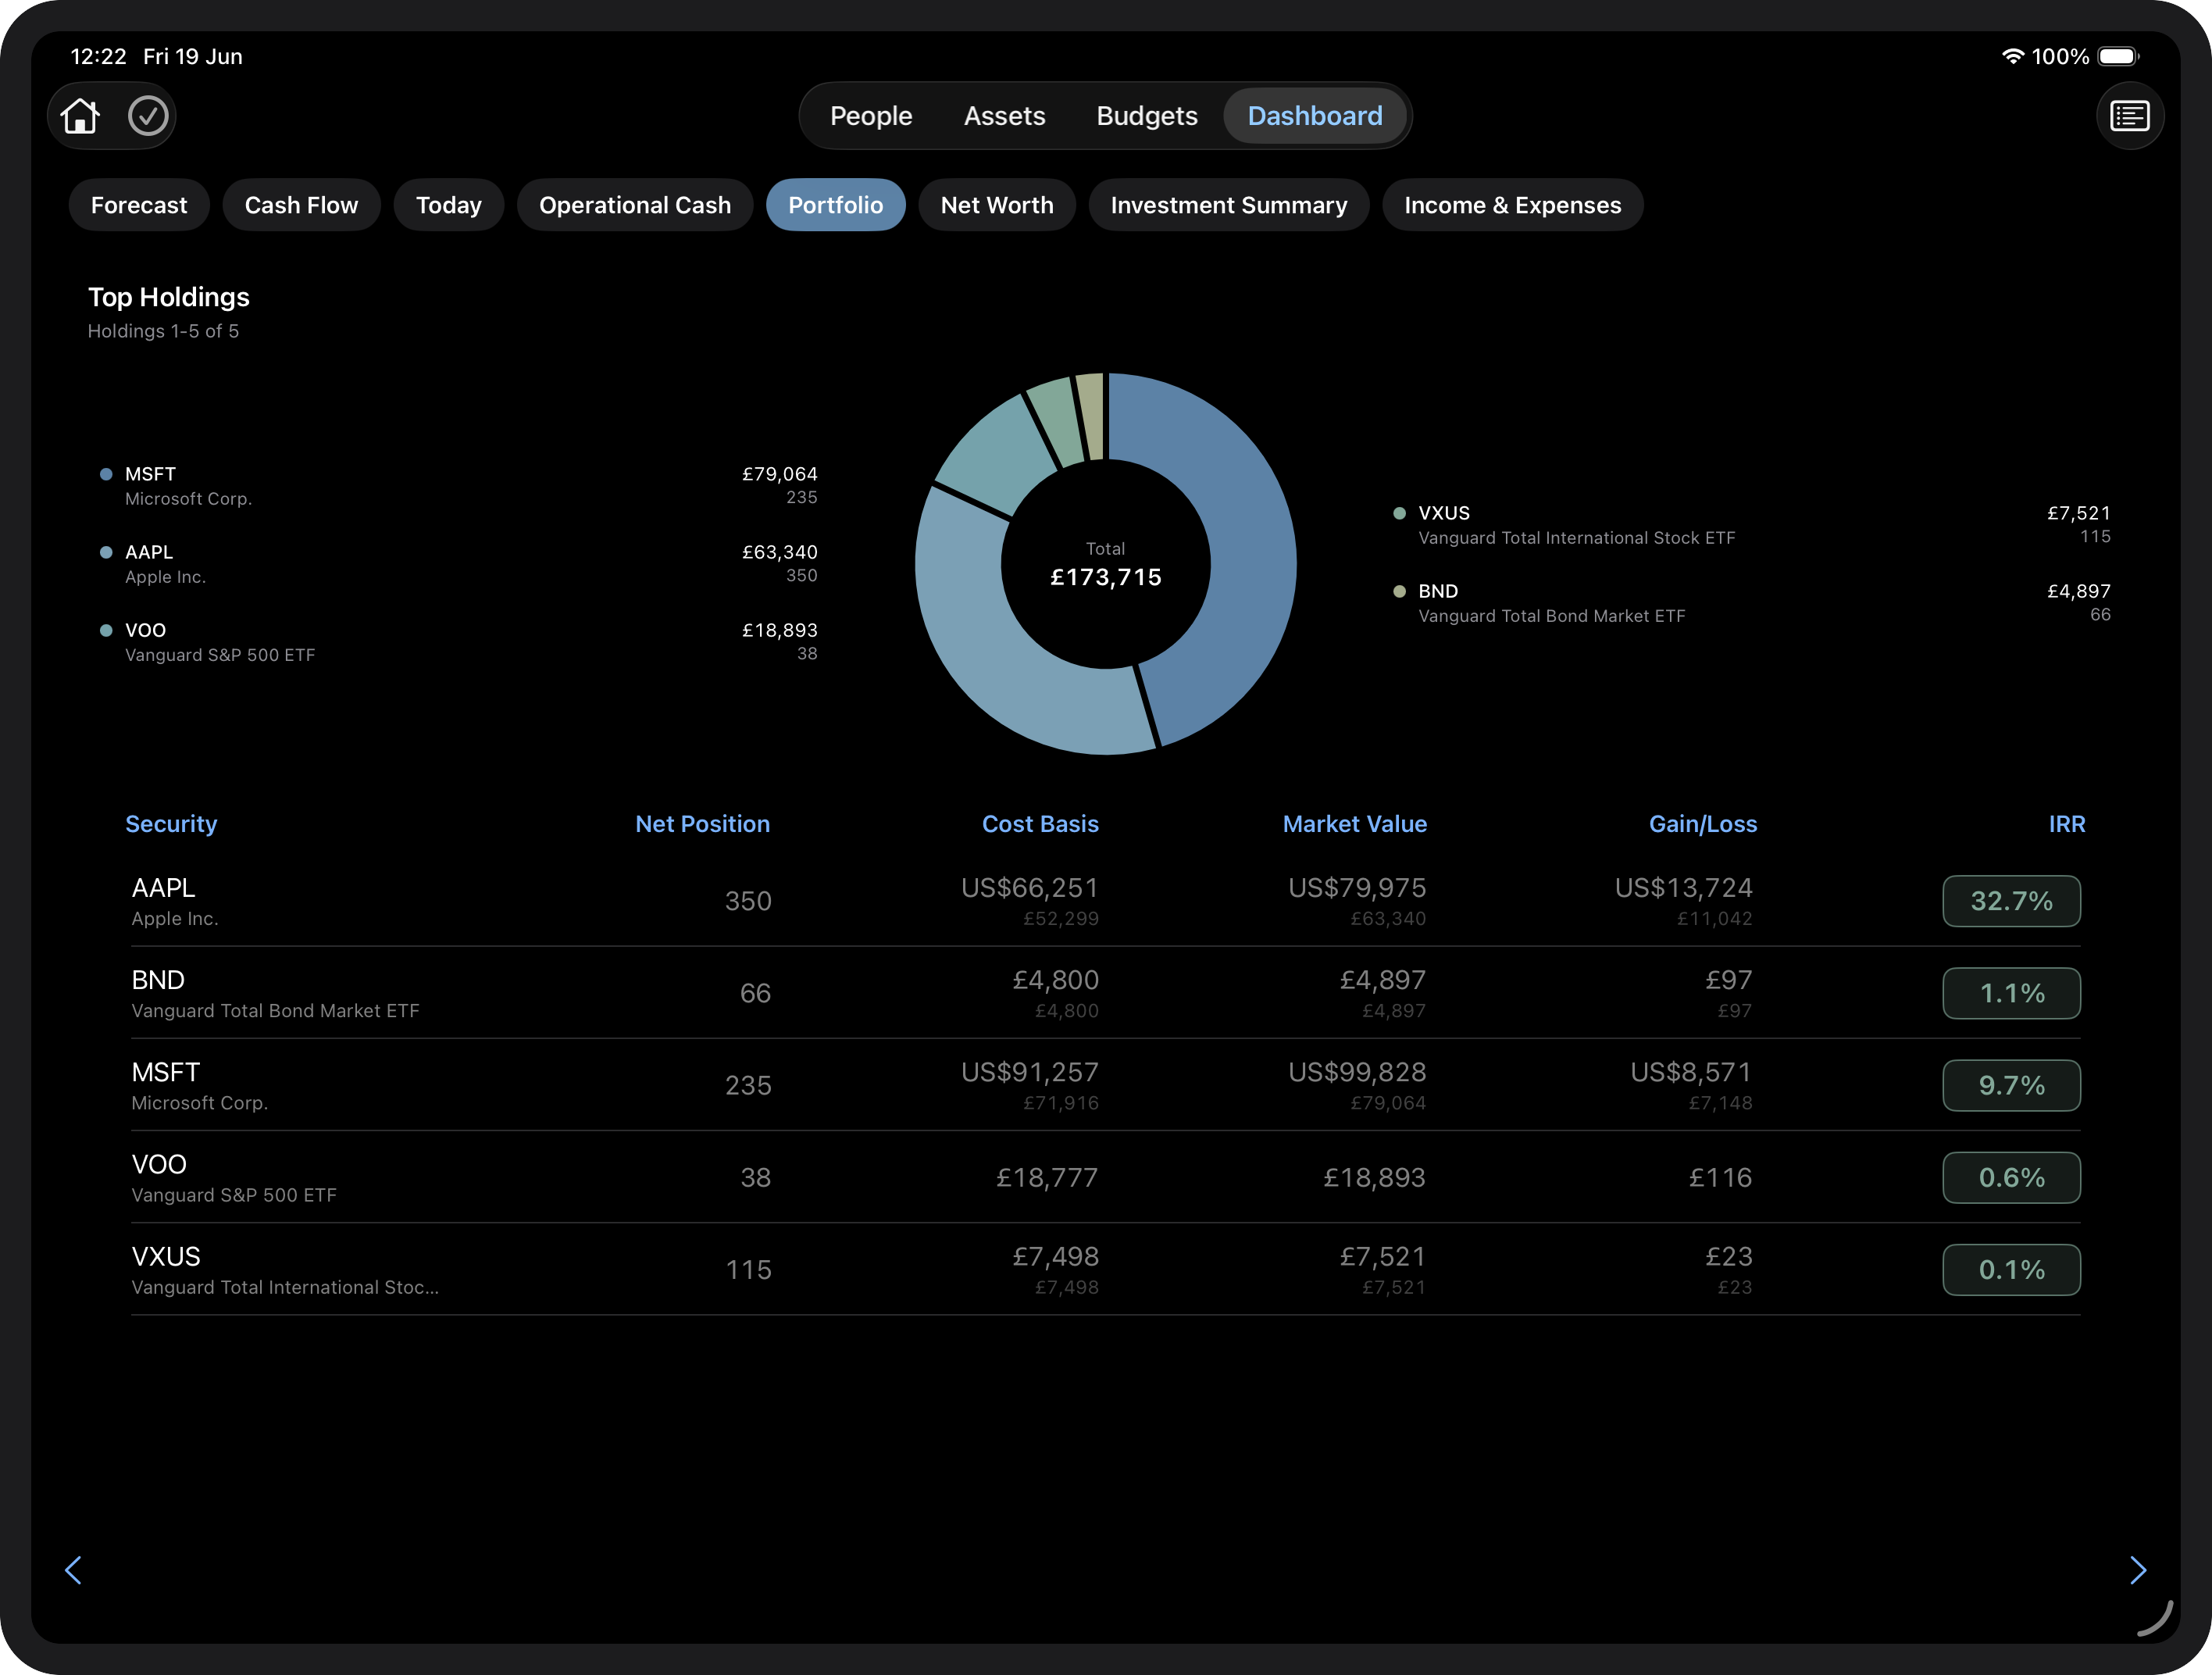Screen dimensions: 2212x1675
Task: Select VXUS entry in chart legend
Action: 1752,524
